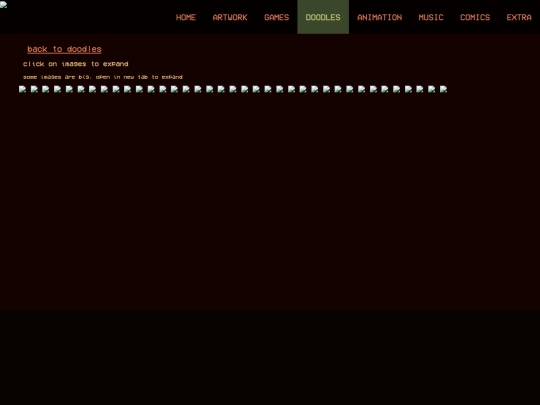Screen dimensions: 540x405
Task: Follow the 'back to doodles' link
Action: point(64,49)
